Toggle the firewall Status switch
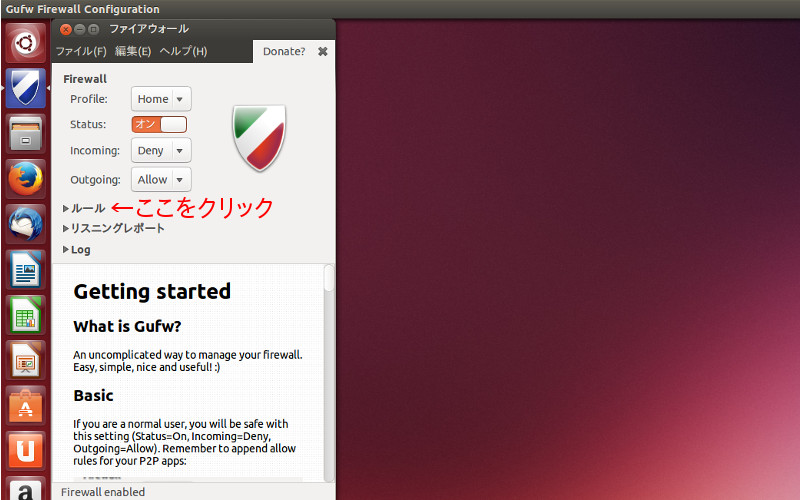The height and width of the screenshot is (500, 800). tap(159, 124)
